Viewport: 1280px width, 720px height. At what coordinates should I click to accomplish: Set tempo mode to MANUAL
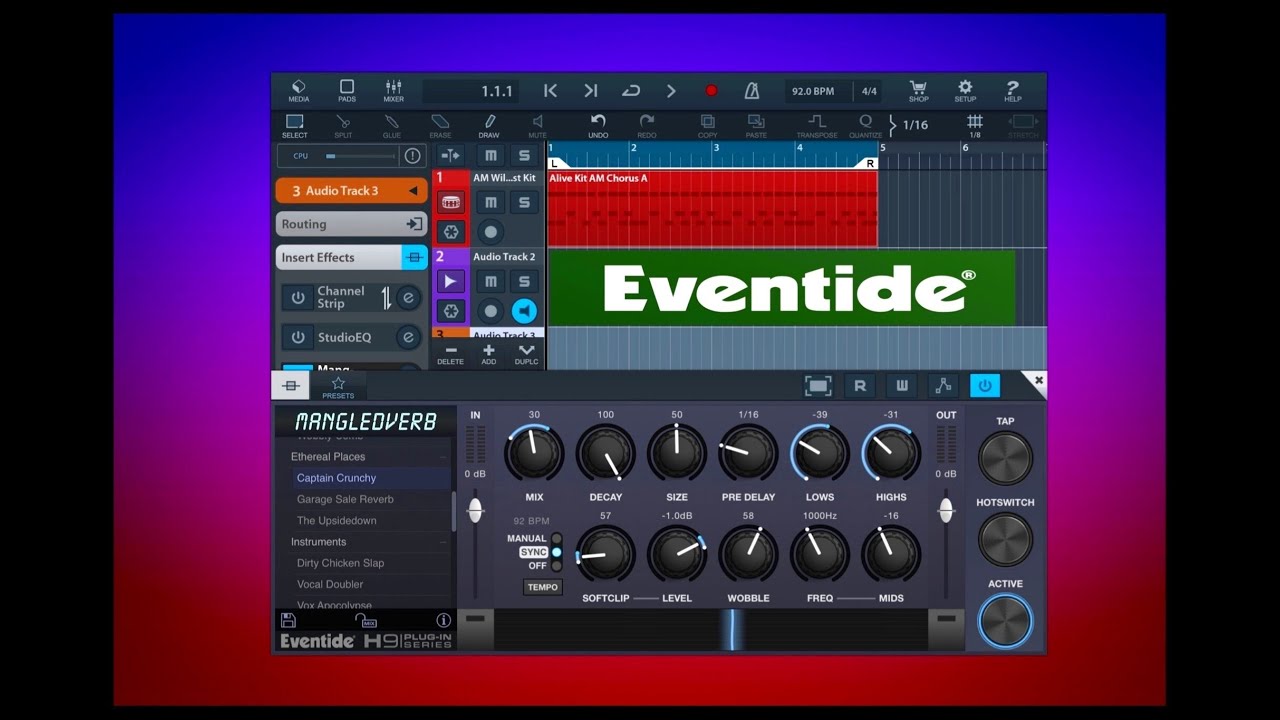click(x=557, y=538)
